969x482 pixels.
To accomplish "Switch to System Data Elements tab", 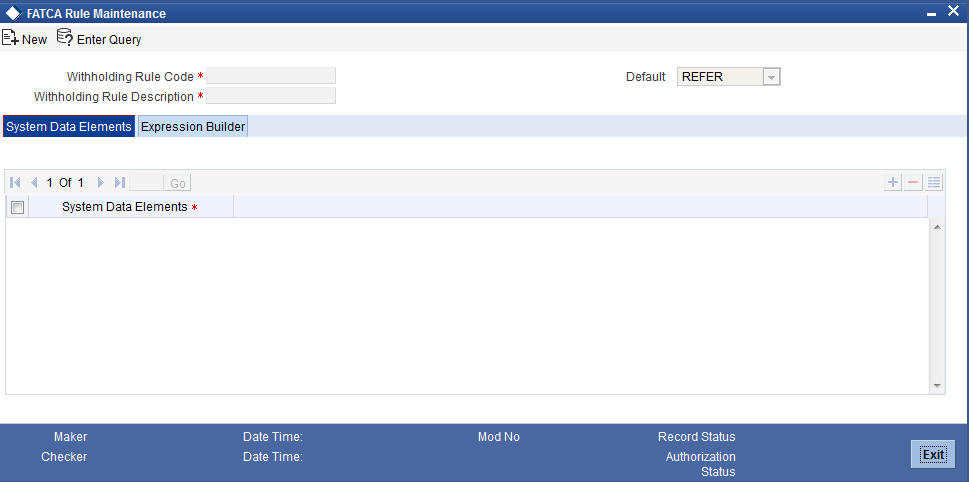I will [x=69, y=127].
